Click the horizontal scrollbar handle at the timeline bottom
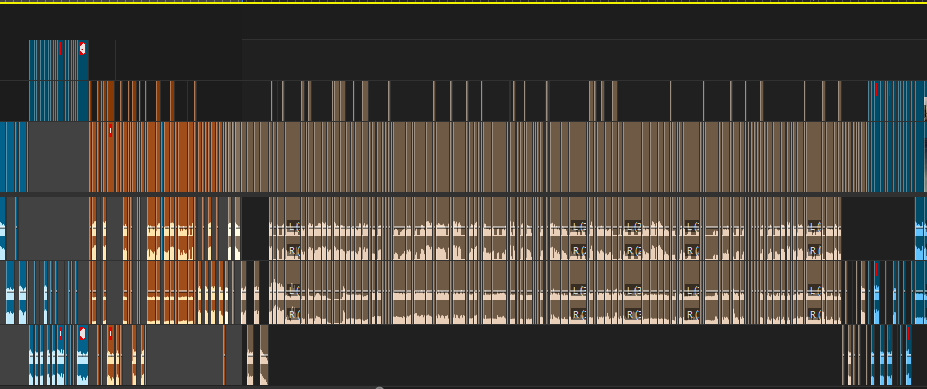 point(380,388)
